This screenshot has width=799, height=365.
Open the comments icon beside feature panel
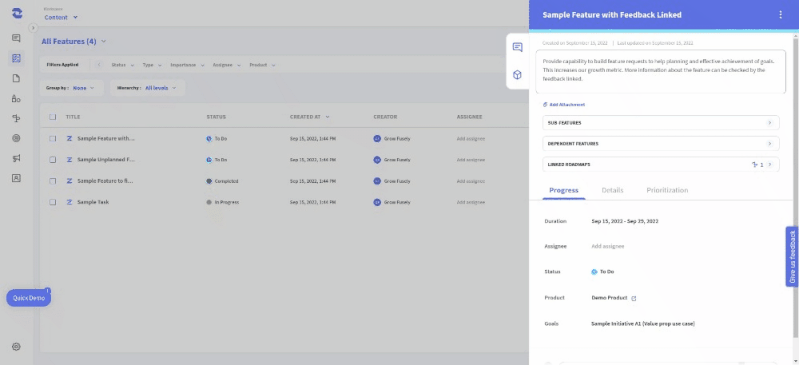click(x=517, y=47)
